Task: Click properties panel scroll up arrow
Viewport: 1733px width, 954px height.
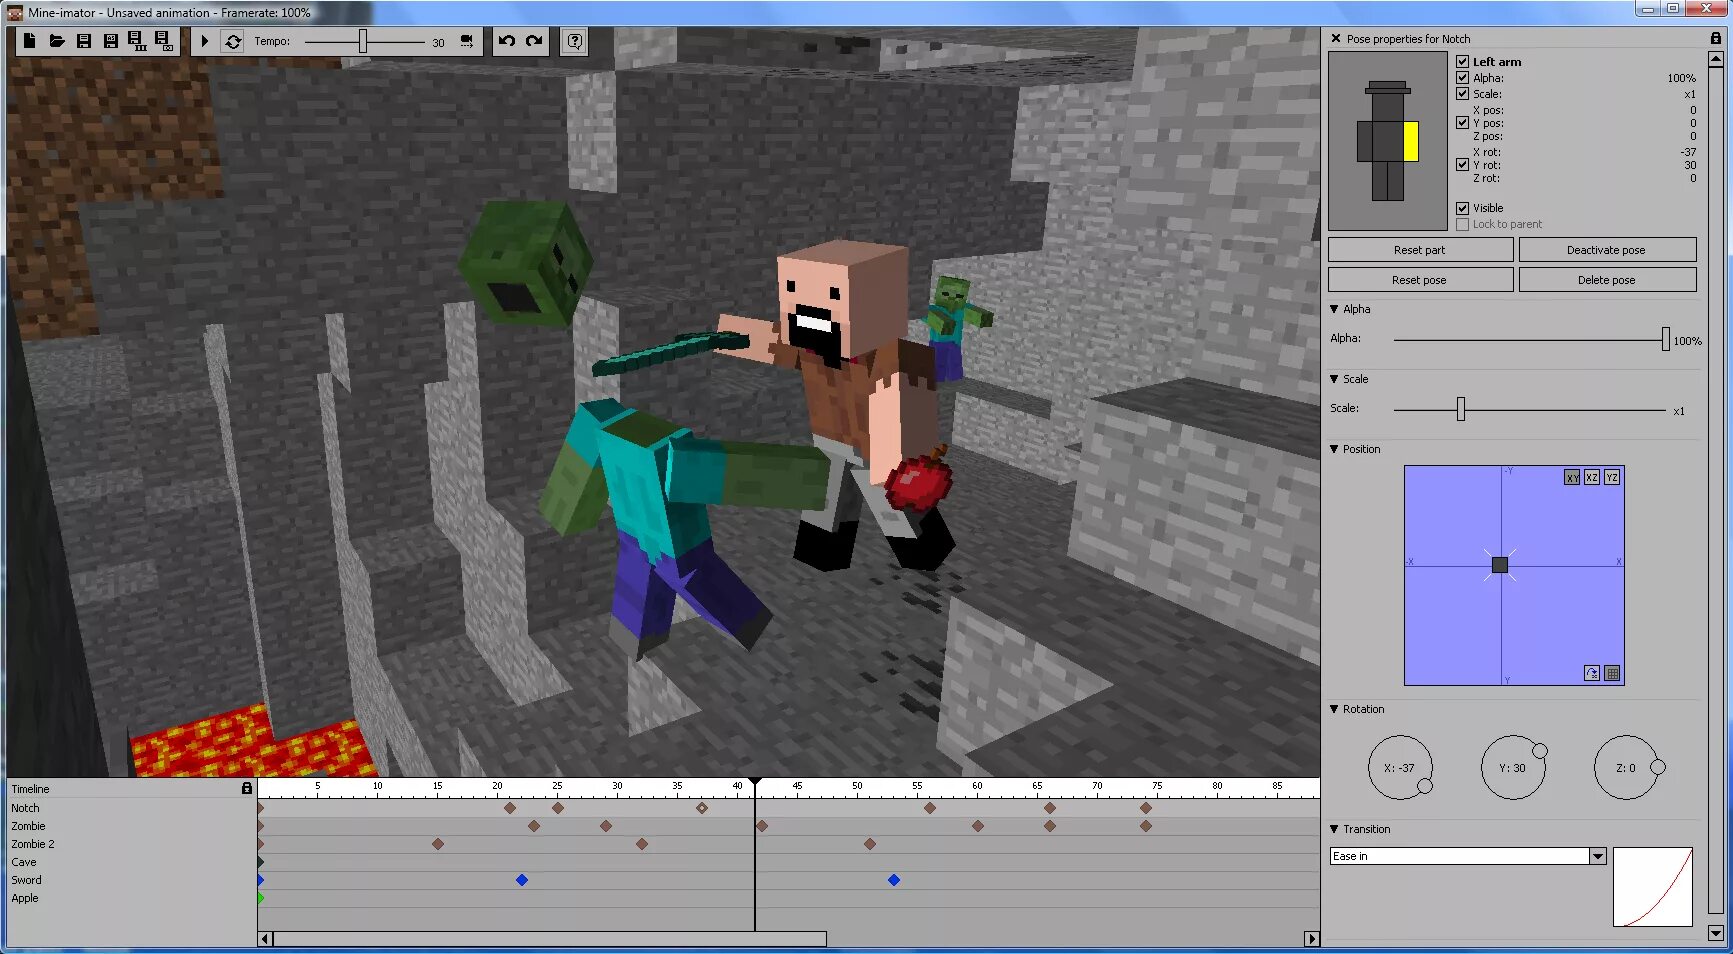Action: click(1716, 59)
